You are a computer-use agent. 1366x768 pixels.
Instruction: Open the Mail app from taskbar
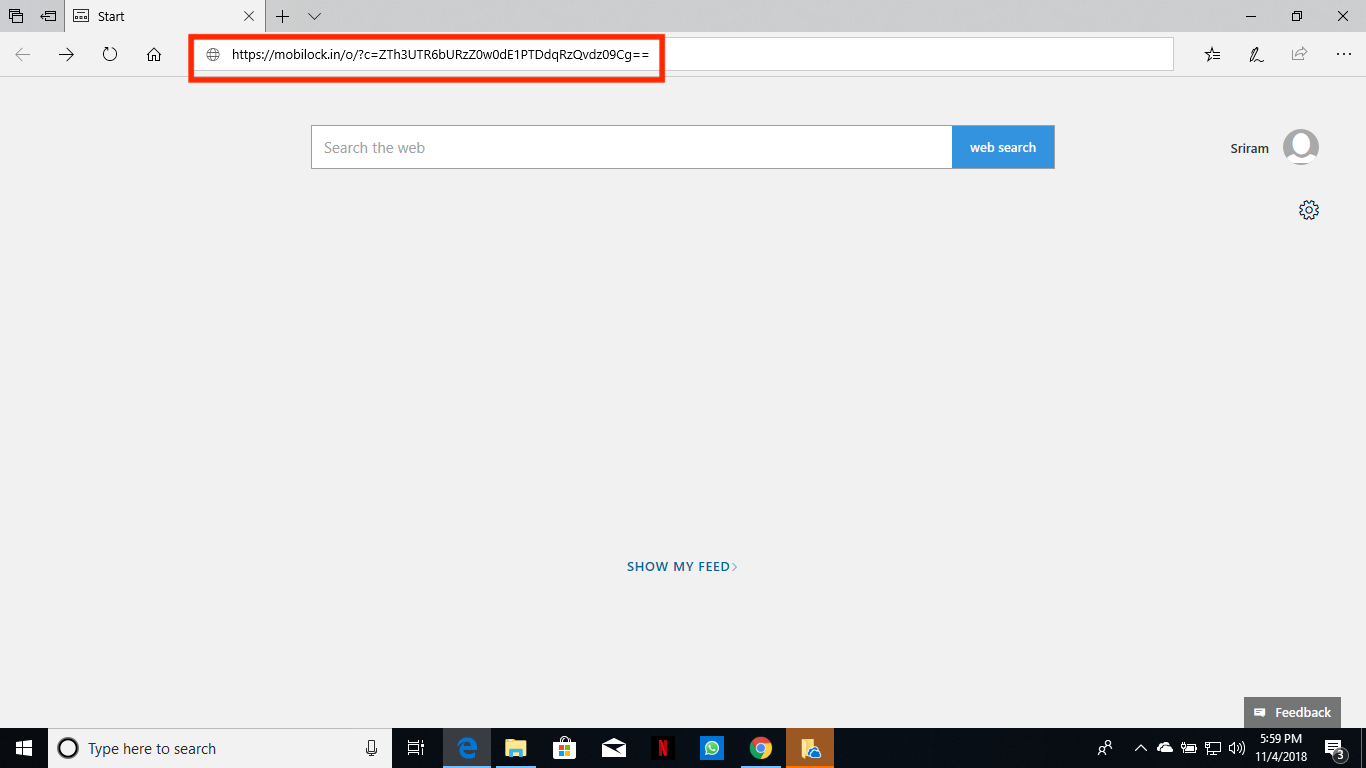tap(614, 748)
